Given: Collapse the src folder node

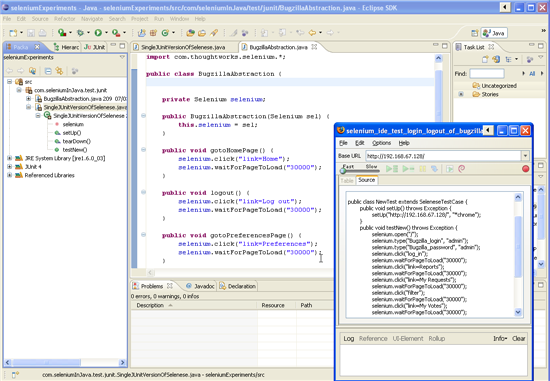Looking at the screenshot, I should pyautogui.click(x=9, y=82).
